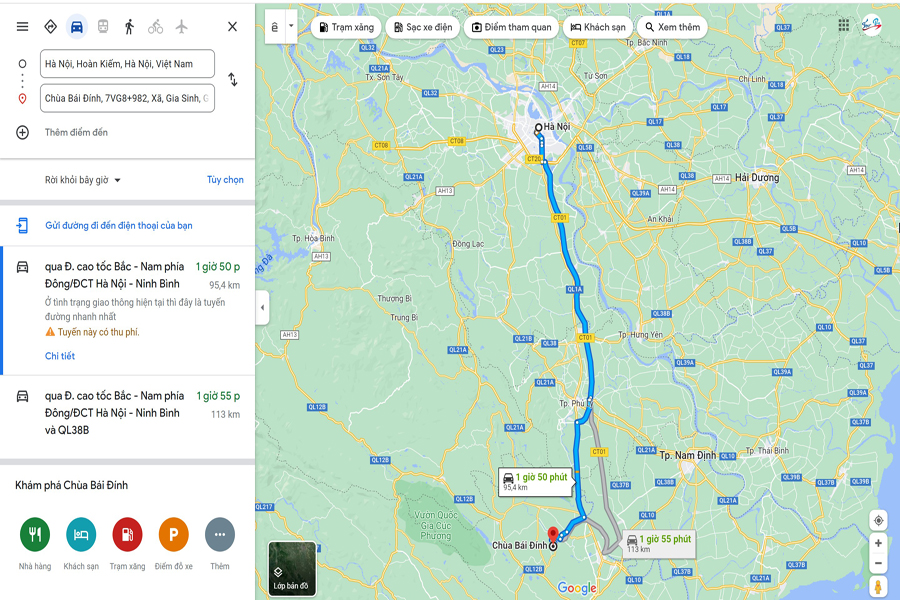Select the flight travel mode icon
Image resolution: width=900 pixels, height=600 pixels.
(181, 26)
